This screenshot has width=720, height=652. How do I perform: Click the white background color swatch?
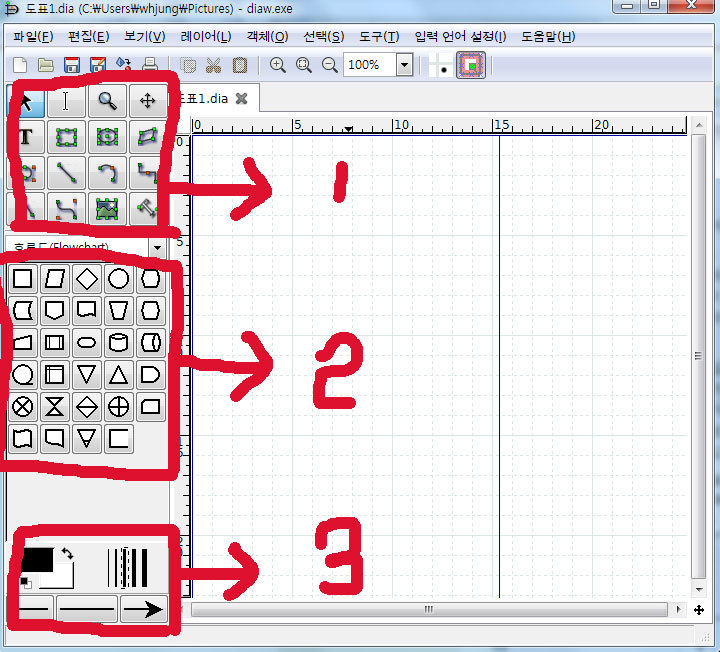62,578
